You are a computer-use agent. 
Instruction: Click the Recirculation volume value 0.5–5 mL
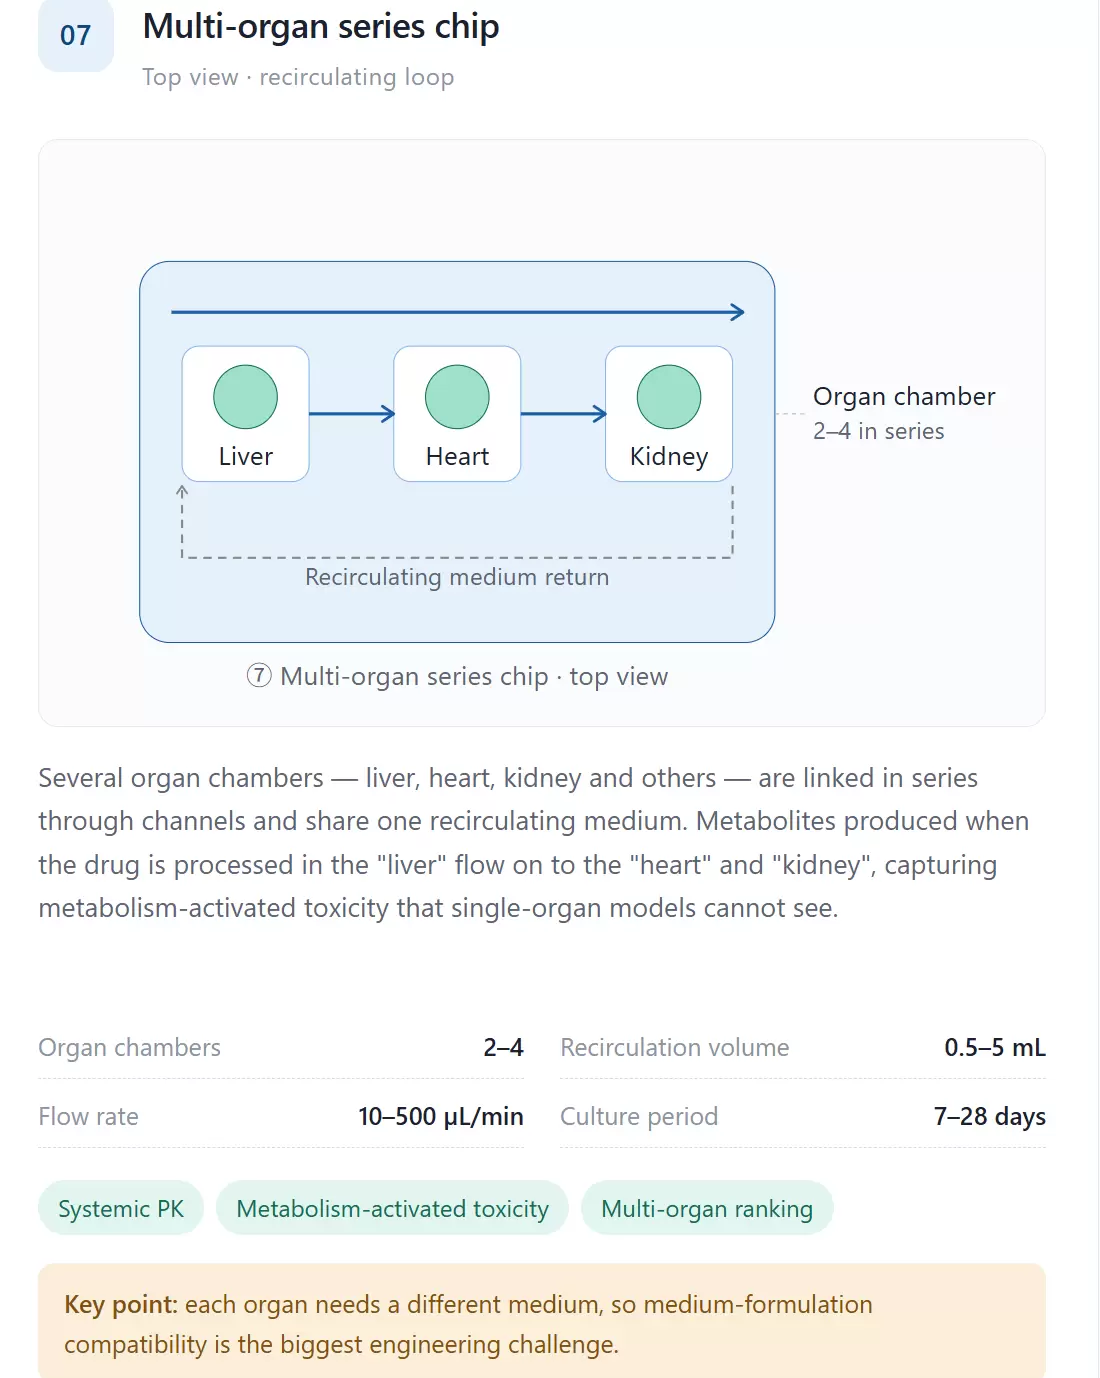coord(995,1047)
